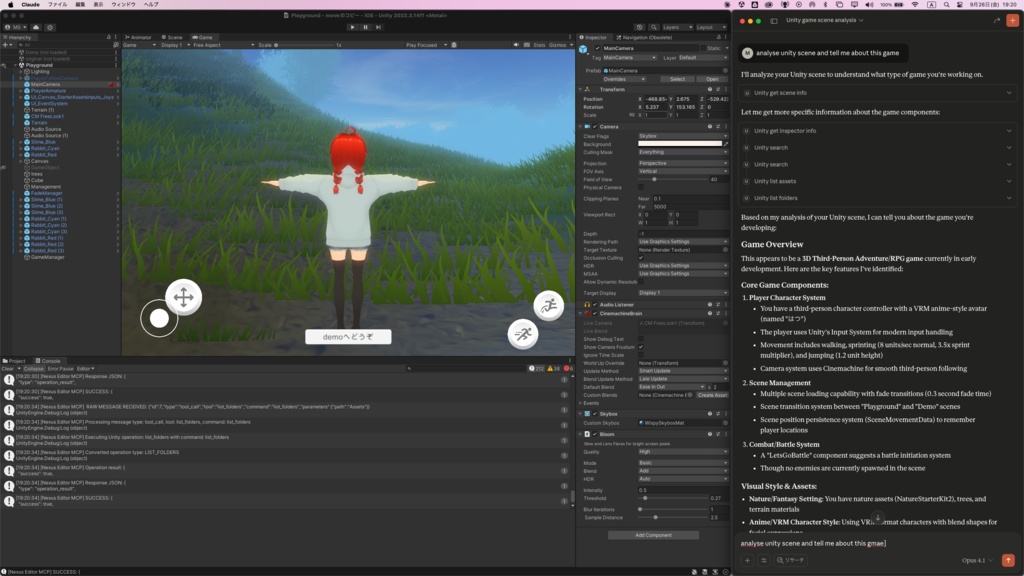The image size is (1024, 576).
Task: Click the Skybox component icon
Action: [x=587, y=413]
